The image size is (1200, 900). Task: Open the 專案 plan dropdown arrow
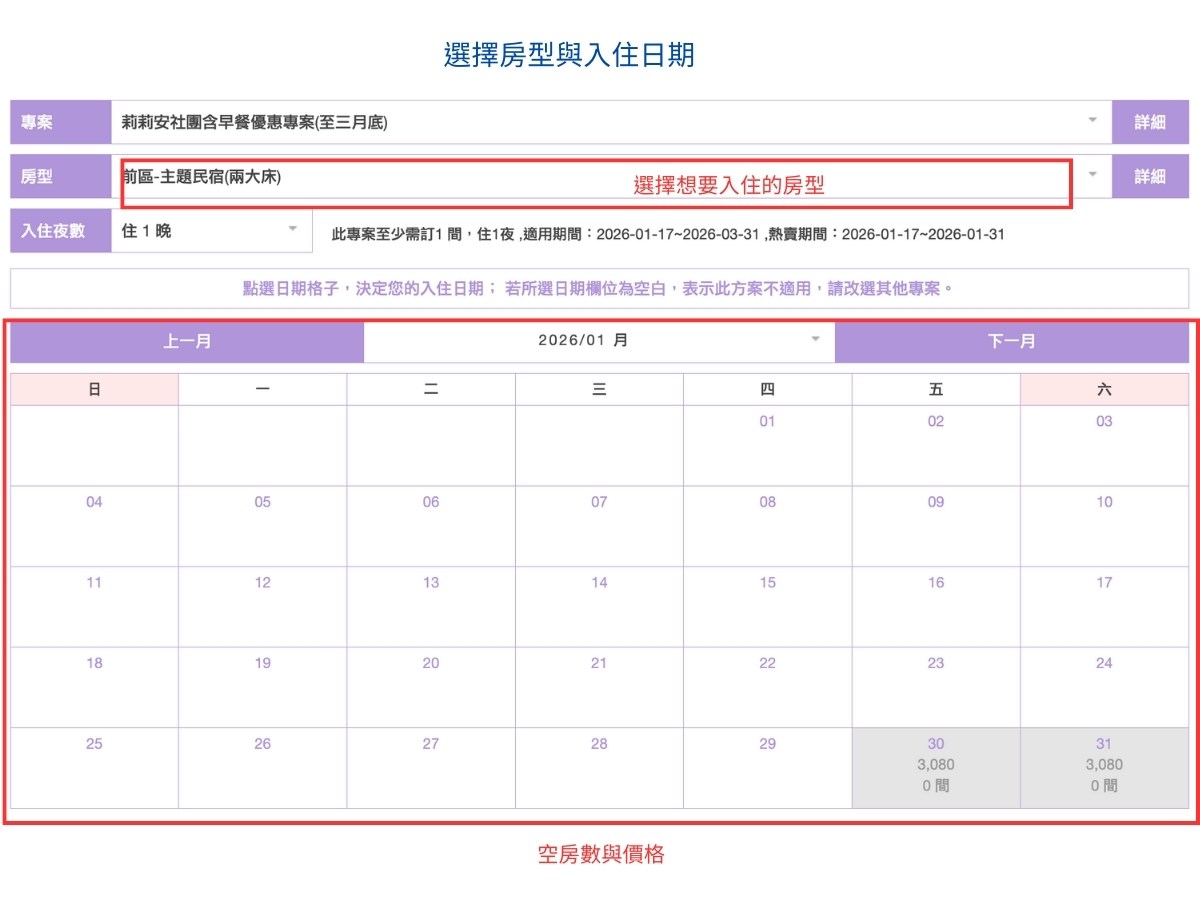tap(1090, 121)
